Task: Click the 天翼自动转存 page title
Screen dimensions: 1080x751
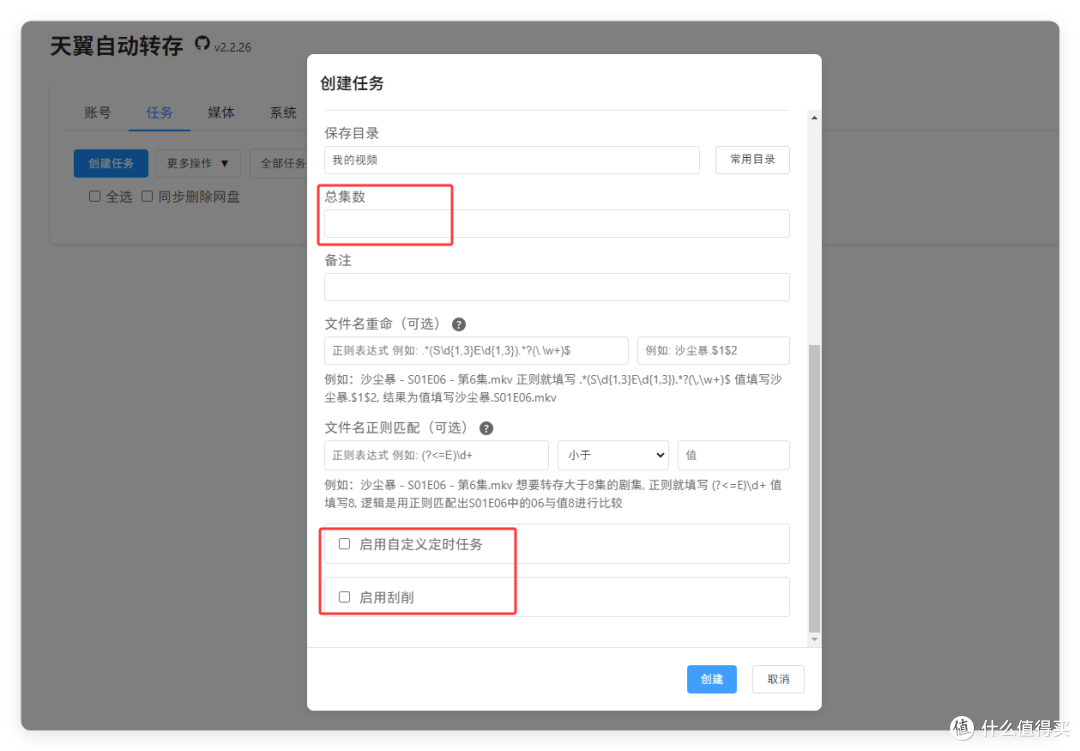Action: (x=117, y=46)
